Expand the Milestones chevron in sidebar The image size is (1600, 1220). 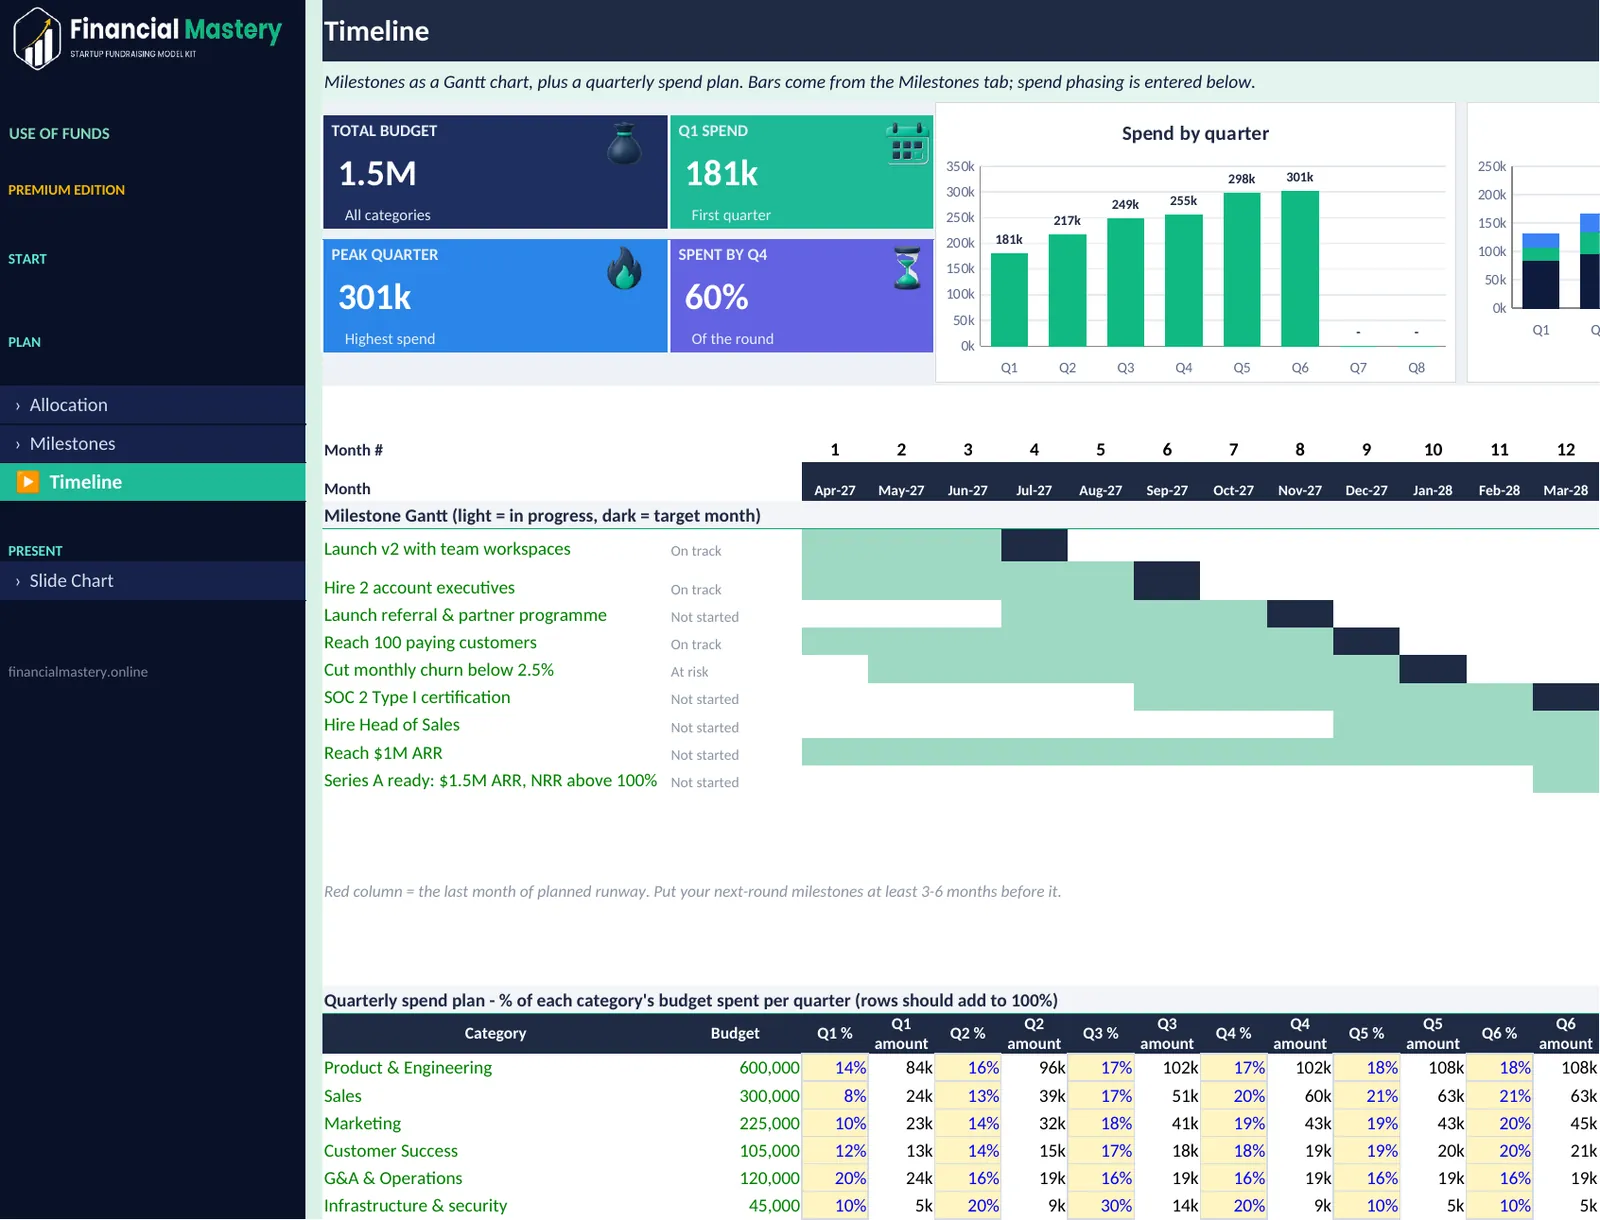18,444
